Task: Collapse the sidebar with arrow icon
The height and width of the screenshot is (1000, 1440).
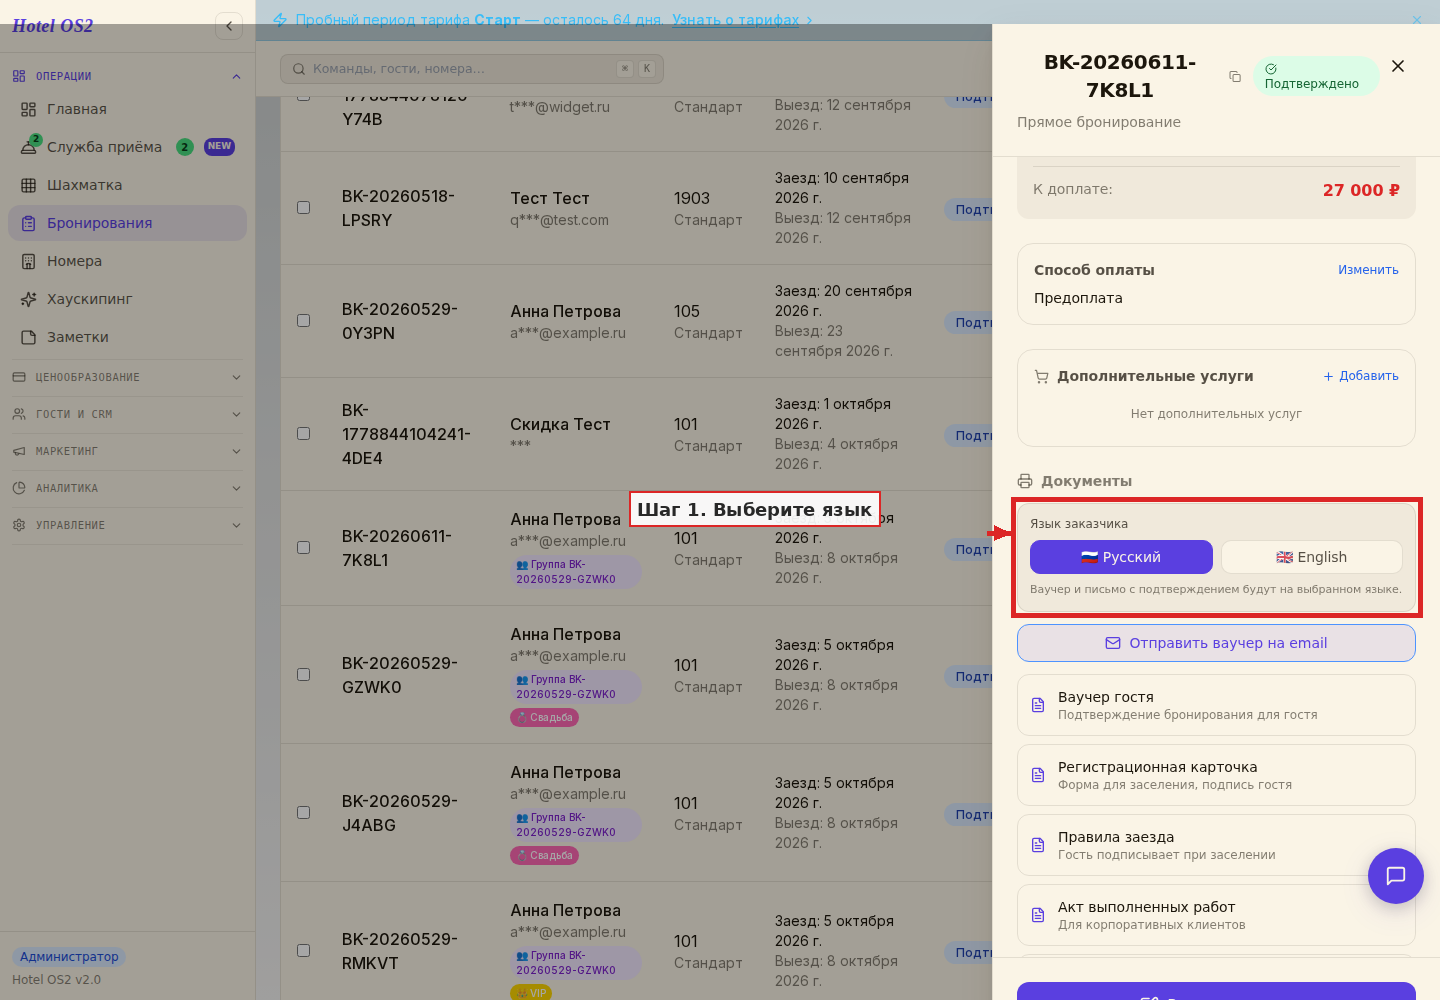Action: tap(229, 26)
